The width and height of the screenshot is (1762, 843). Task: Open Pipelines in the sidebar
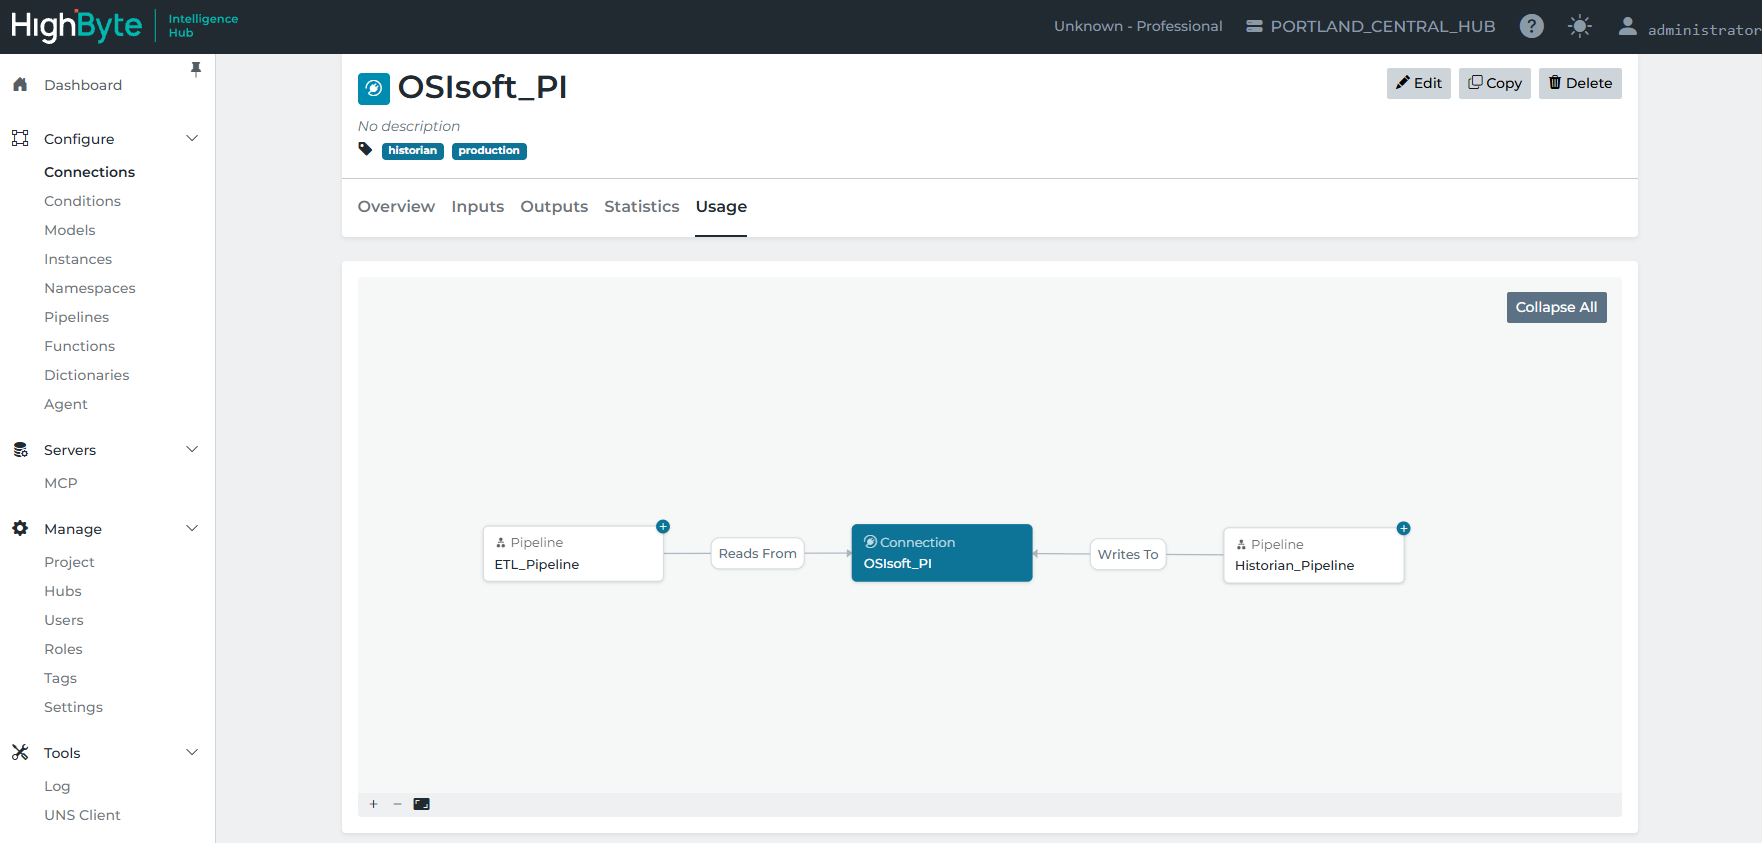pos(77,317)
